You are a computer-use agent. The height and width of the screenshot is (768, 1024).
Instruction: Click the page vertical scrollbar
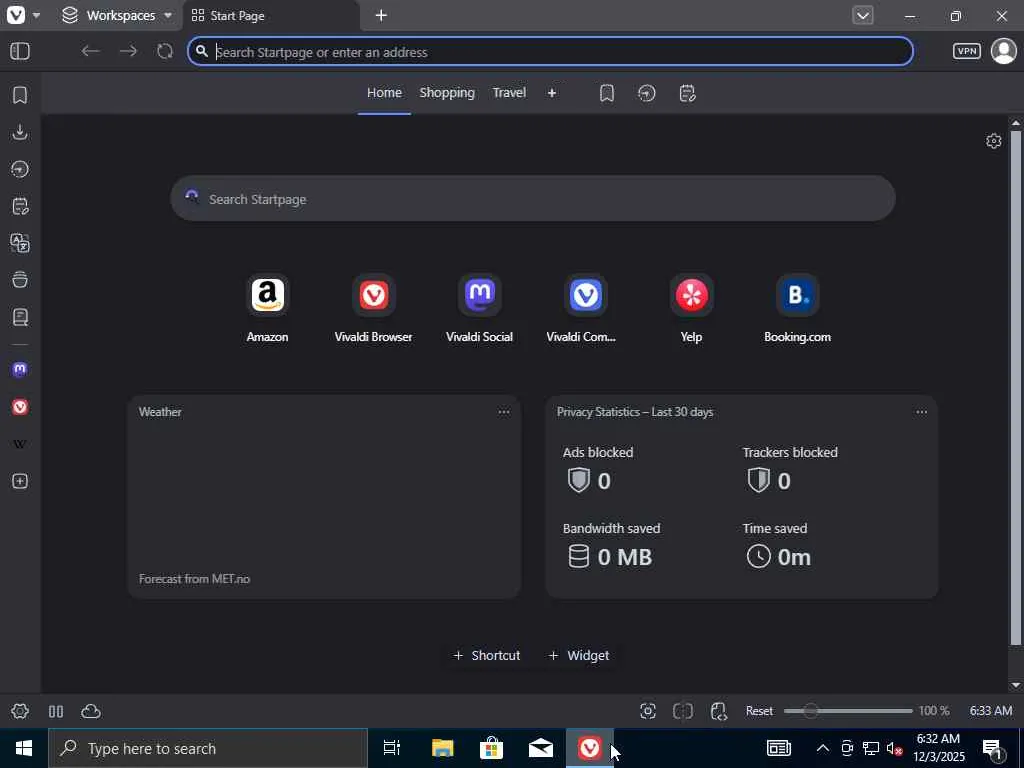(1015, 388)
